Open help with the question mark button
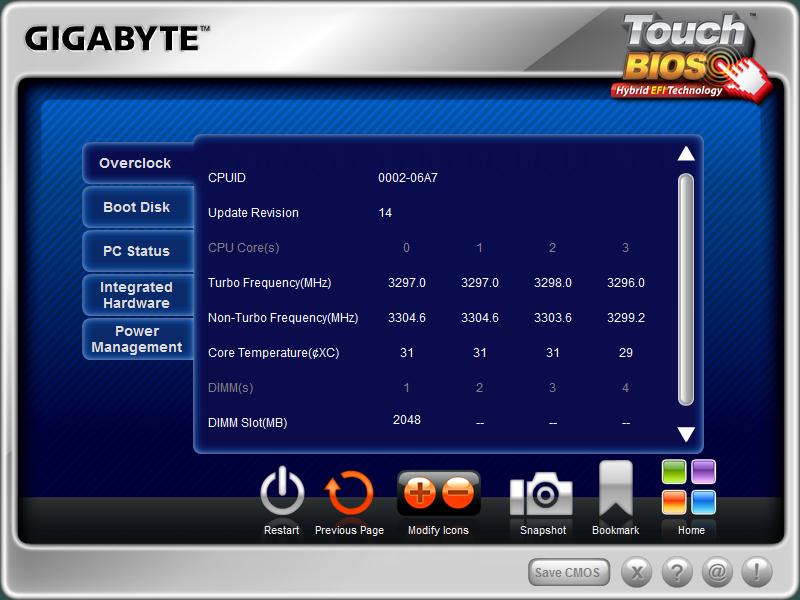Viewport: 800px width, 600px height. 677,572
